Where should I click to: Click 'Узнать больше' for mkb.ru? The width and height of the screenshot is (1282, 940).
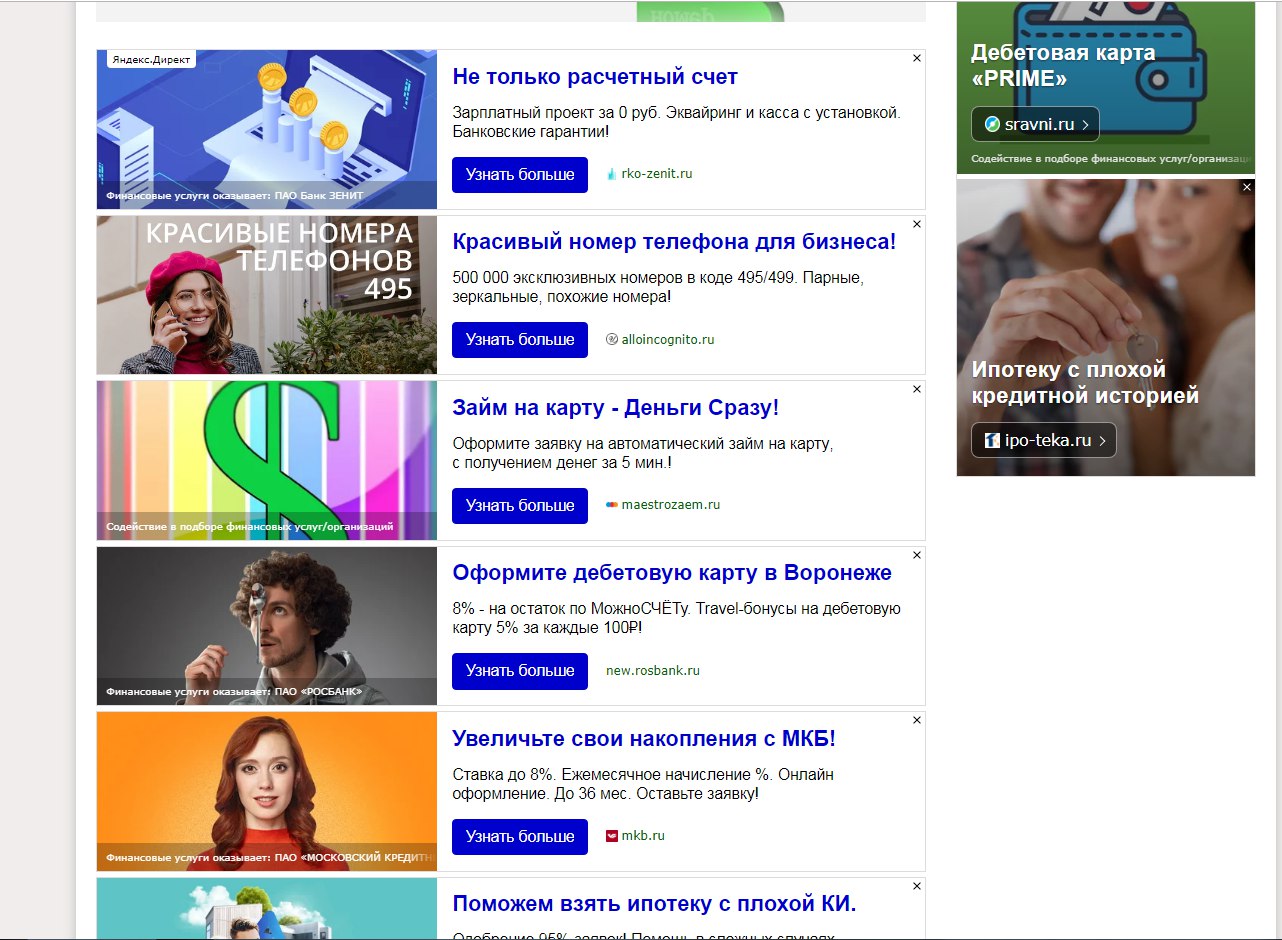(x=520, y=836)
